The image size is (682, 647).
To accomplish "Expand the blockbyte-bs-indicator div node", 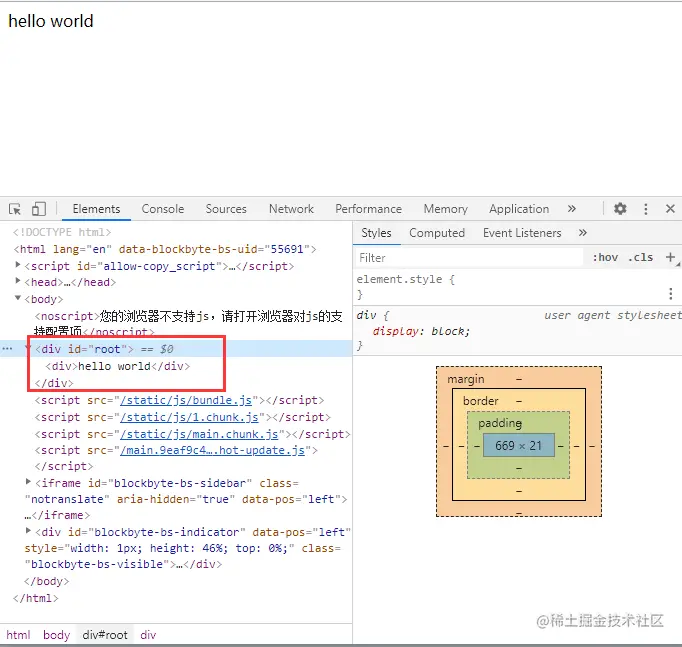I will point(28,530).
